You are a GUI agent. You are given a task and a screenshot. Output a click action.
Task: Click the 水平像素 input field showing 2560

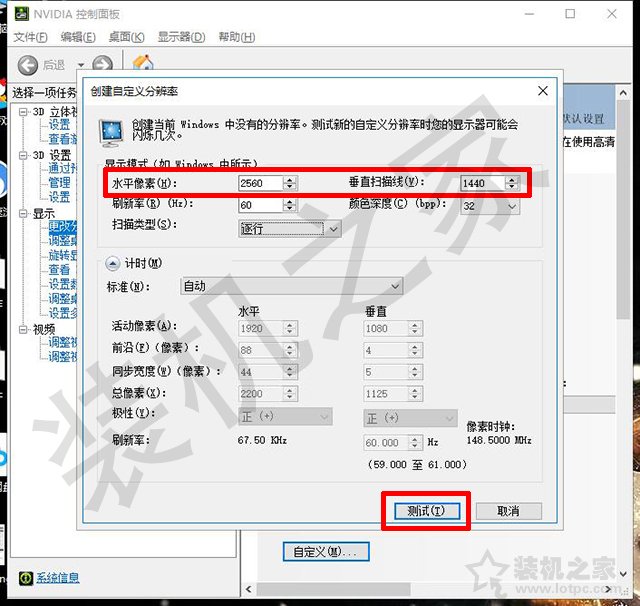click(260, 183)
